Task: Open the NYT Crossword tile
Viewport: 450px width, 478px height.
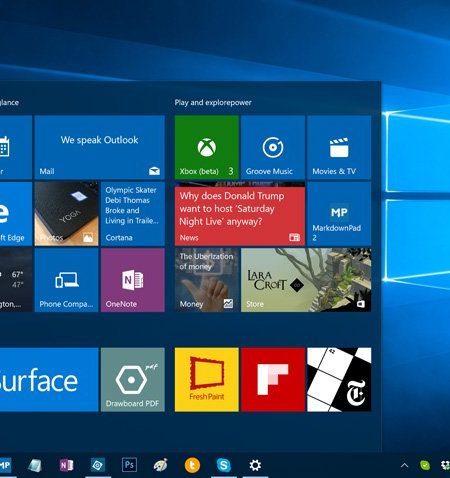Action: click(339, 380)
